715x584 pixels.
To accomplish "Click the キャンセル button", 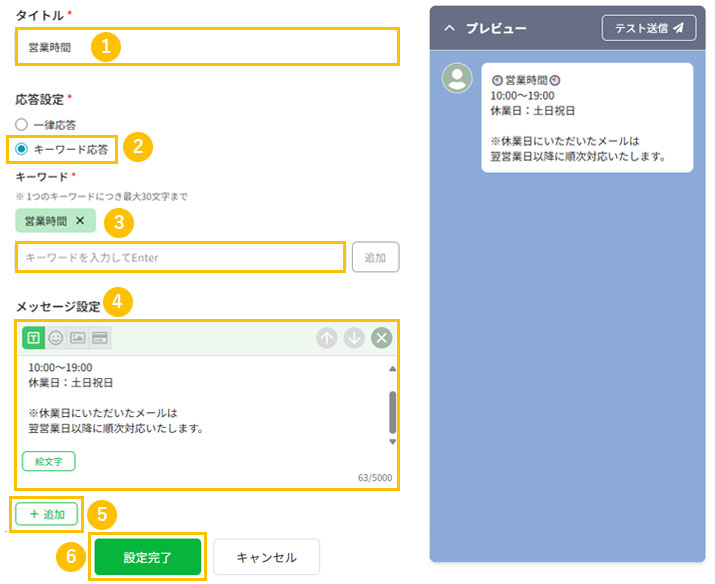I will (x=266, y=558).
